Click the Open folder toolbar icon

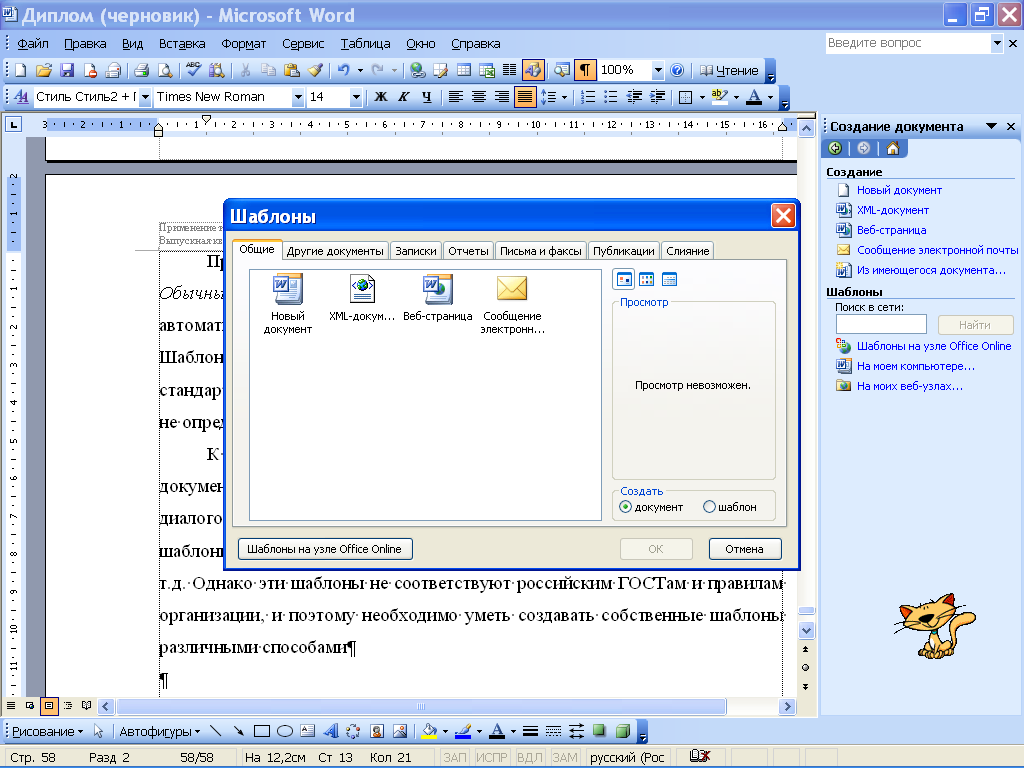(44, 70)
